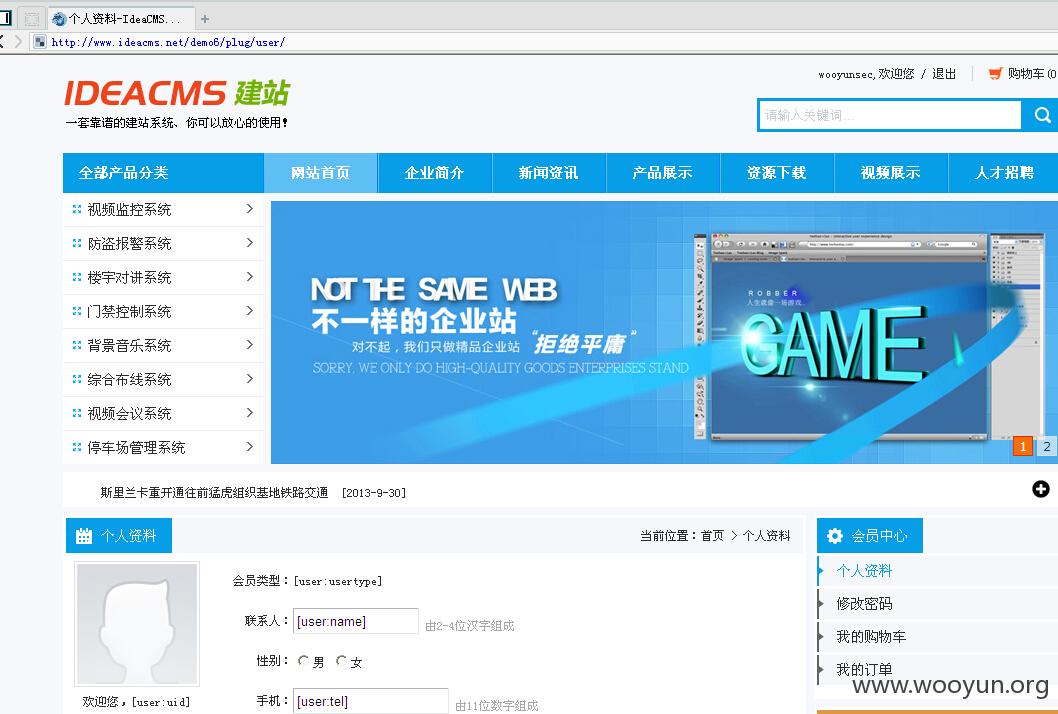This screenshot has height=714, width=1058.
Task: Click the bullet icon beside 停车场管理系统
Action: pos(76,447)
